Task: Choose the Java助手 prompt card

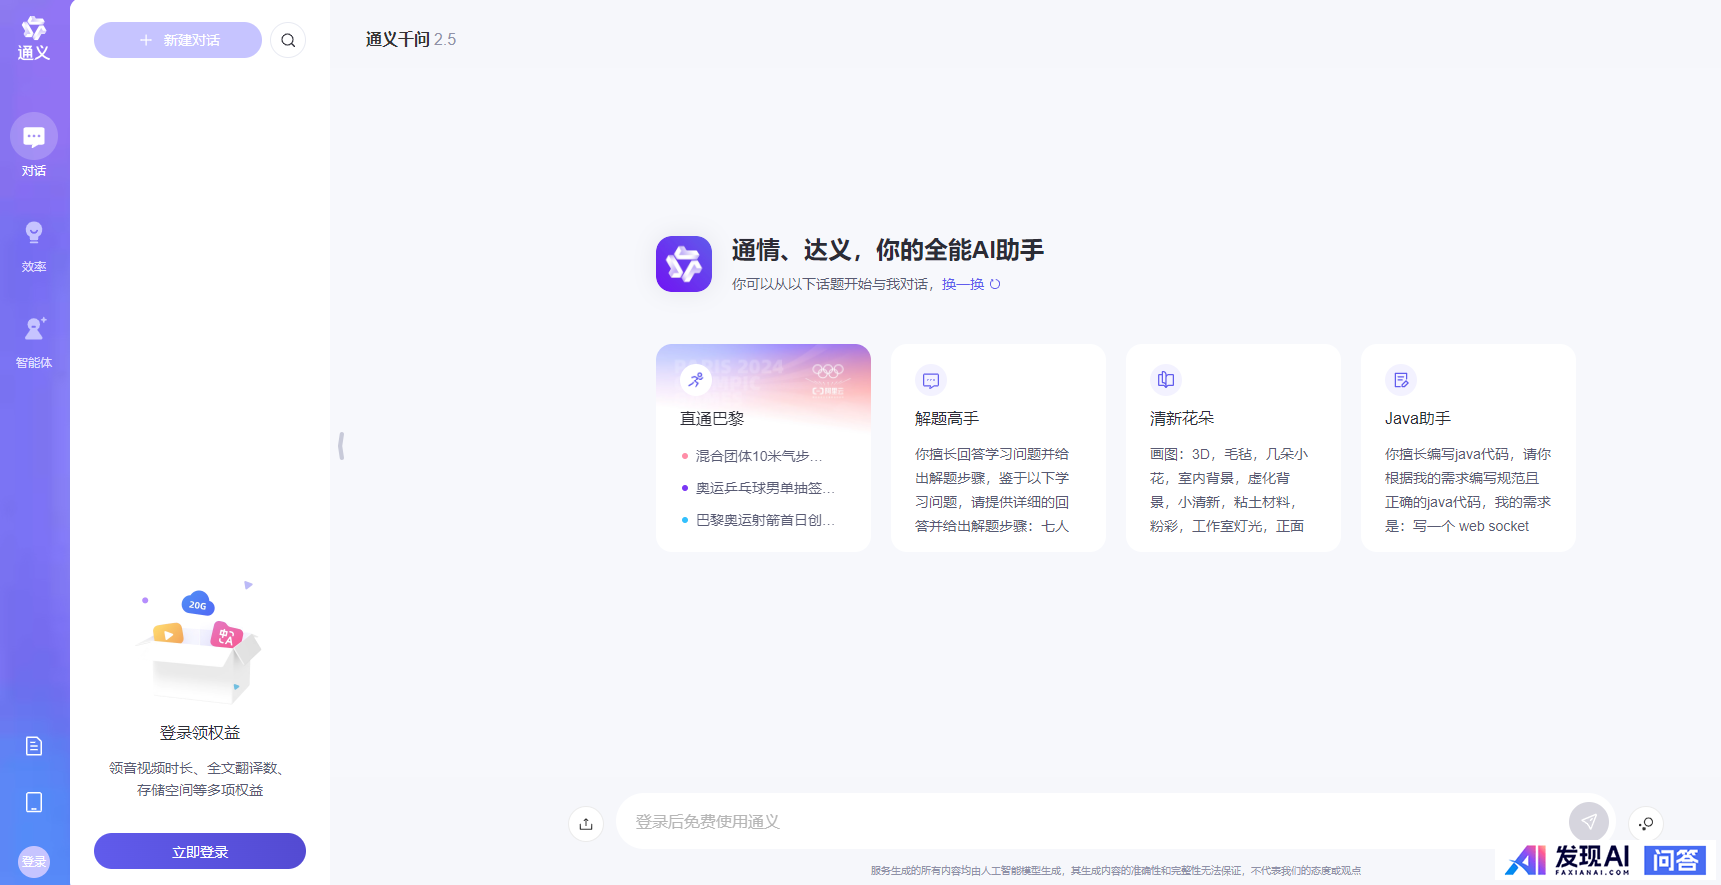Action: coord(1468,448)
